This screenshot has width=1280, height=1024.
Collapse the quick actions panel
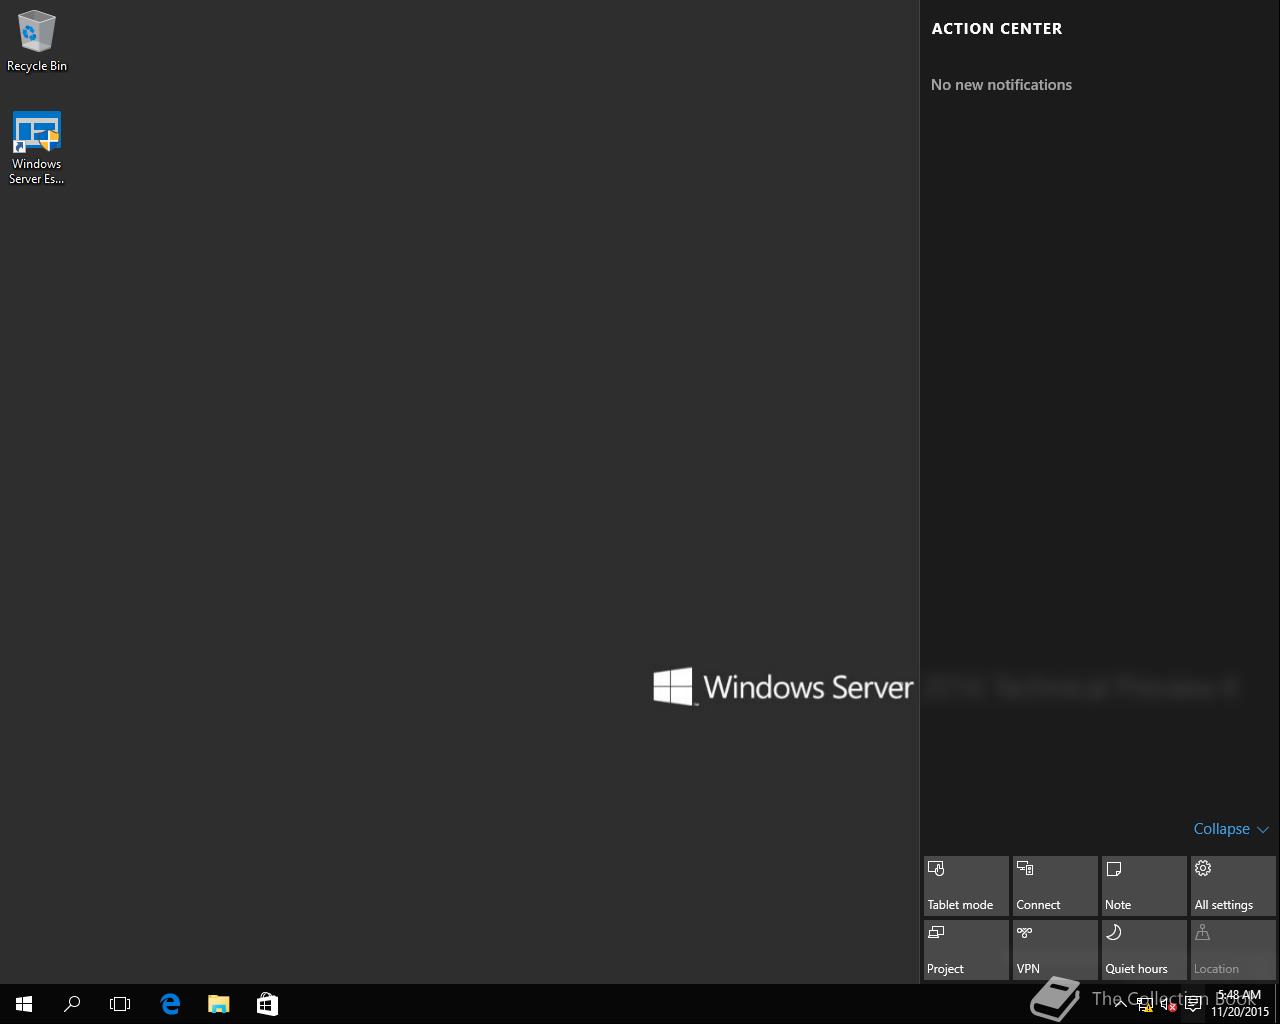point(1231,829)
